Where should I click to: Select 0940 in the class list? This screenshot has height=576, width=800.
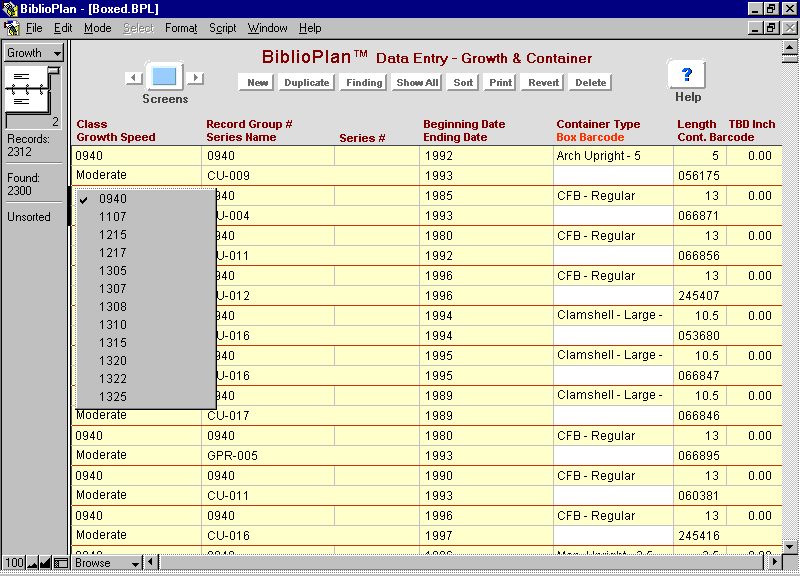(x=146, y=199)
